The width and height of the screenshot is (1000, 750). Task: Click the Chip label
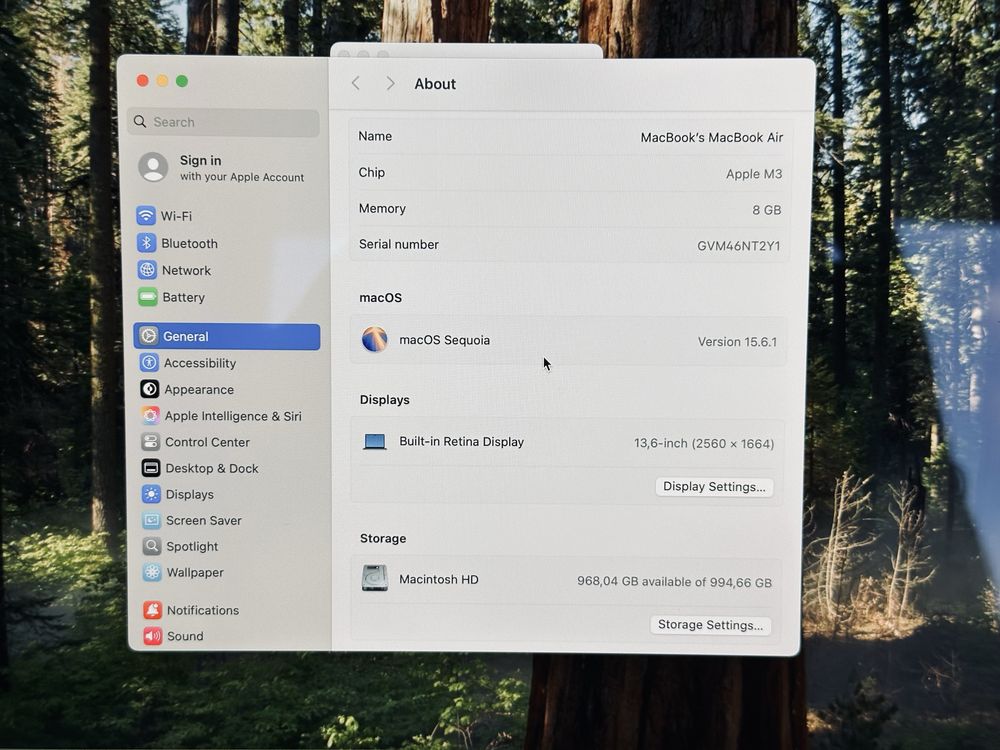371,172
